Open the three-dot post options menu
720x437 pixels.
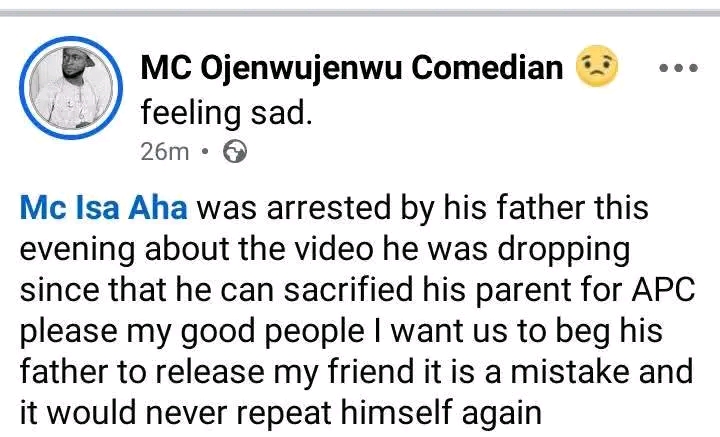click(679, 68)
